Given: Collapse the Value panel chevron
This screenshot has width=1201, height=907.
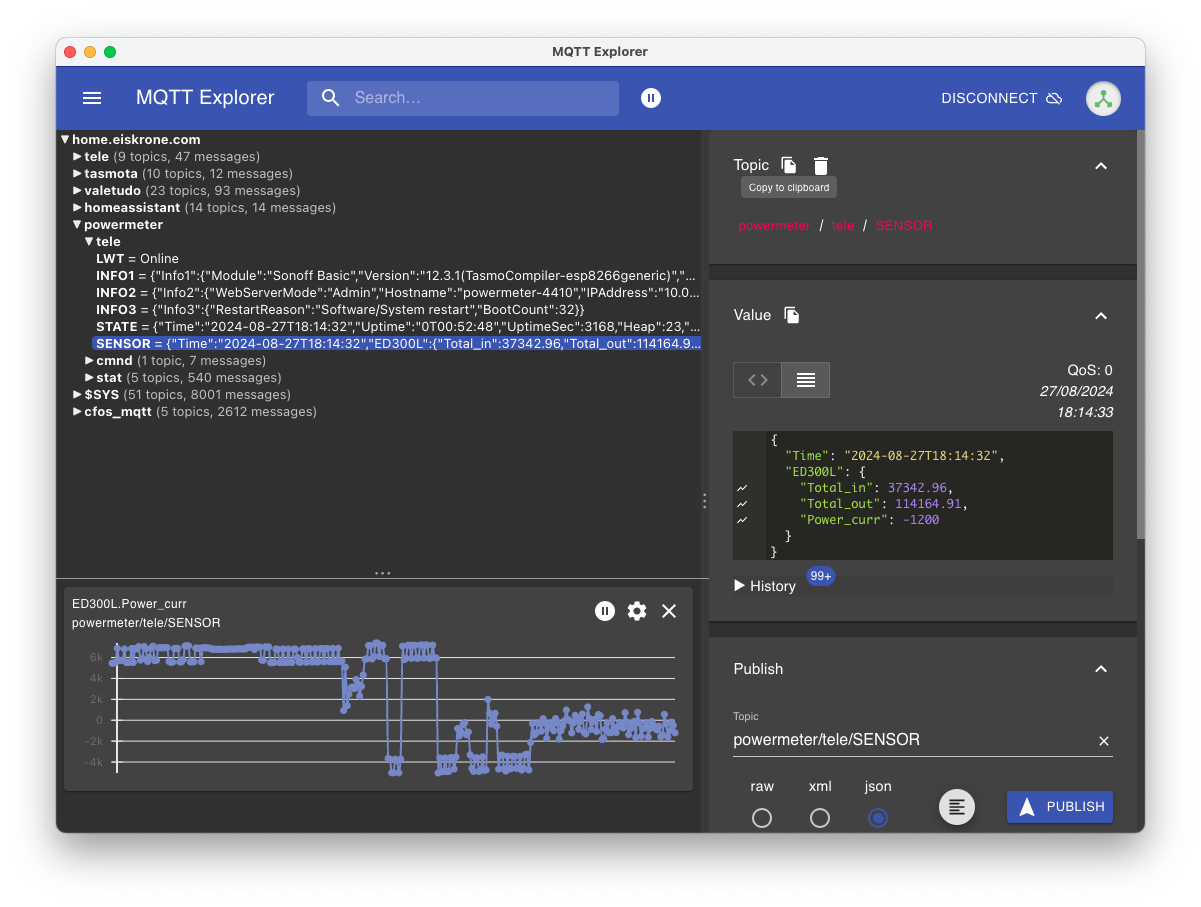Looking at the screenshot, I should (1101, 316).
